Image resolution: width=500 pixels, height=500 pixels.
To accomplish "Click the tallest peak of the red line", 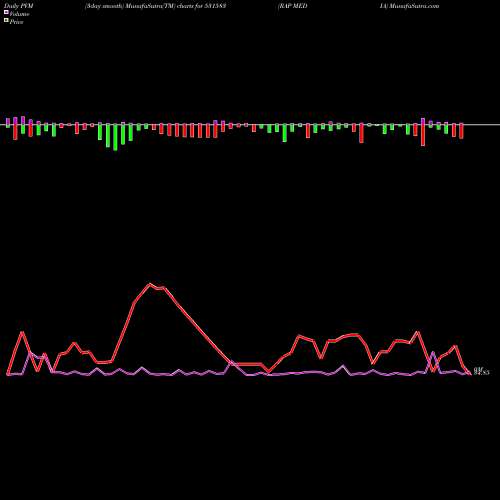I will pyautogui.click(x=150, y=284).
